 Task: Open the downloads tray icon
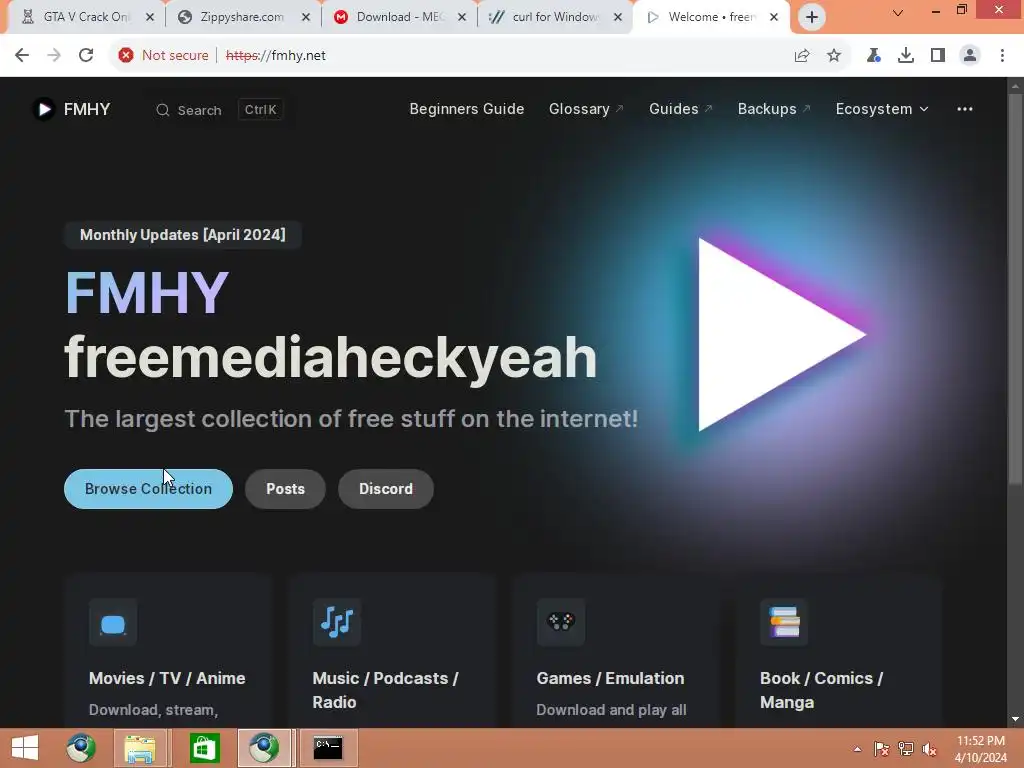coord(906,56)
